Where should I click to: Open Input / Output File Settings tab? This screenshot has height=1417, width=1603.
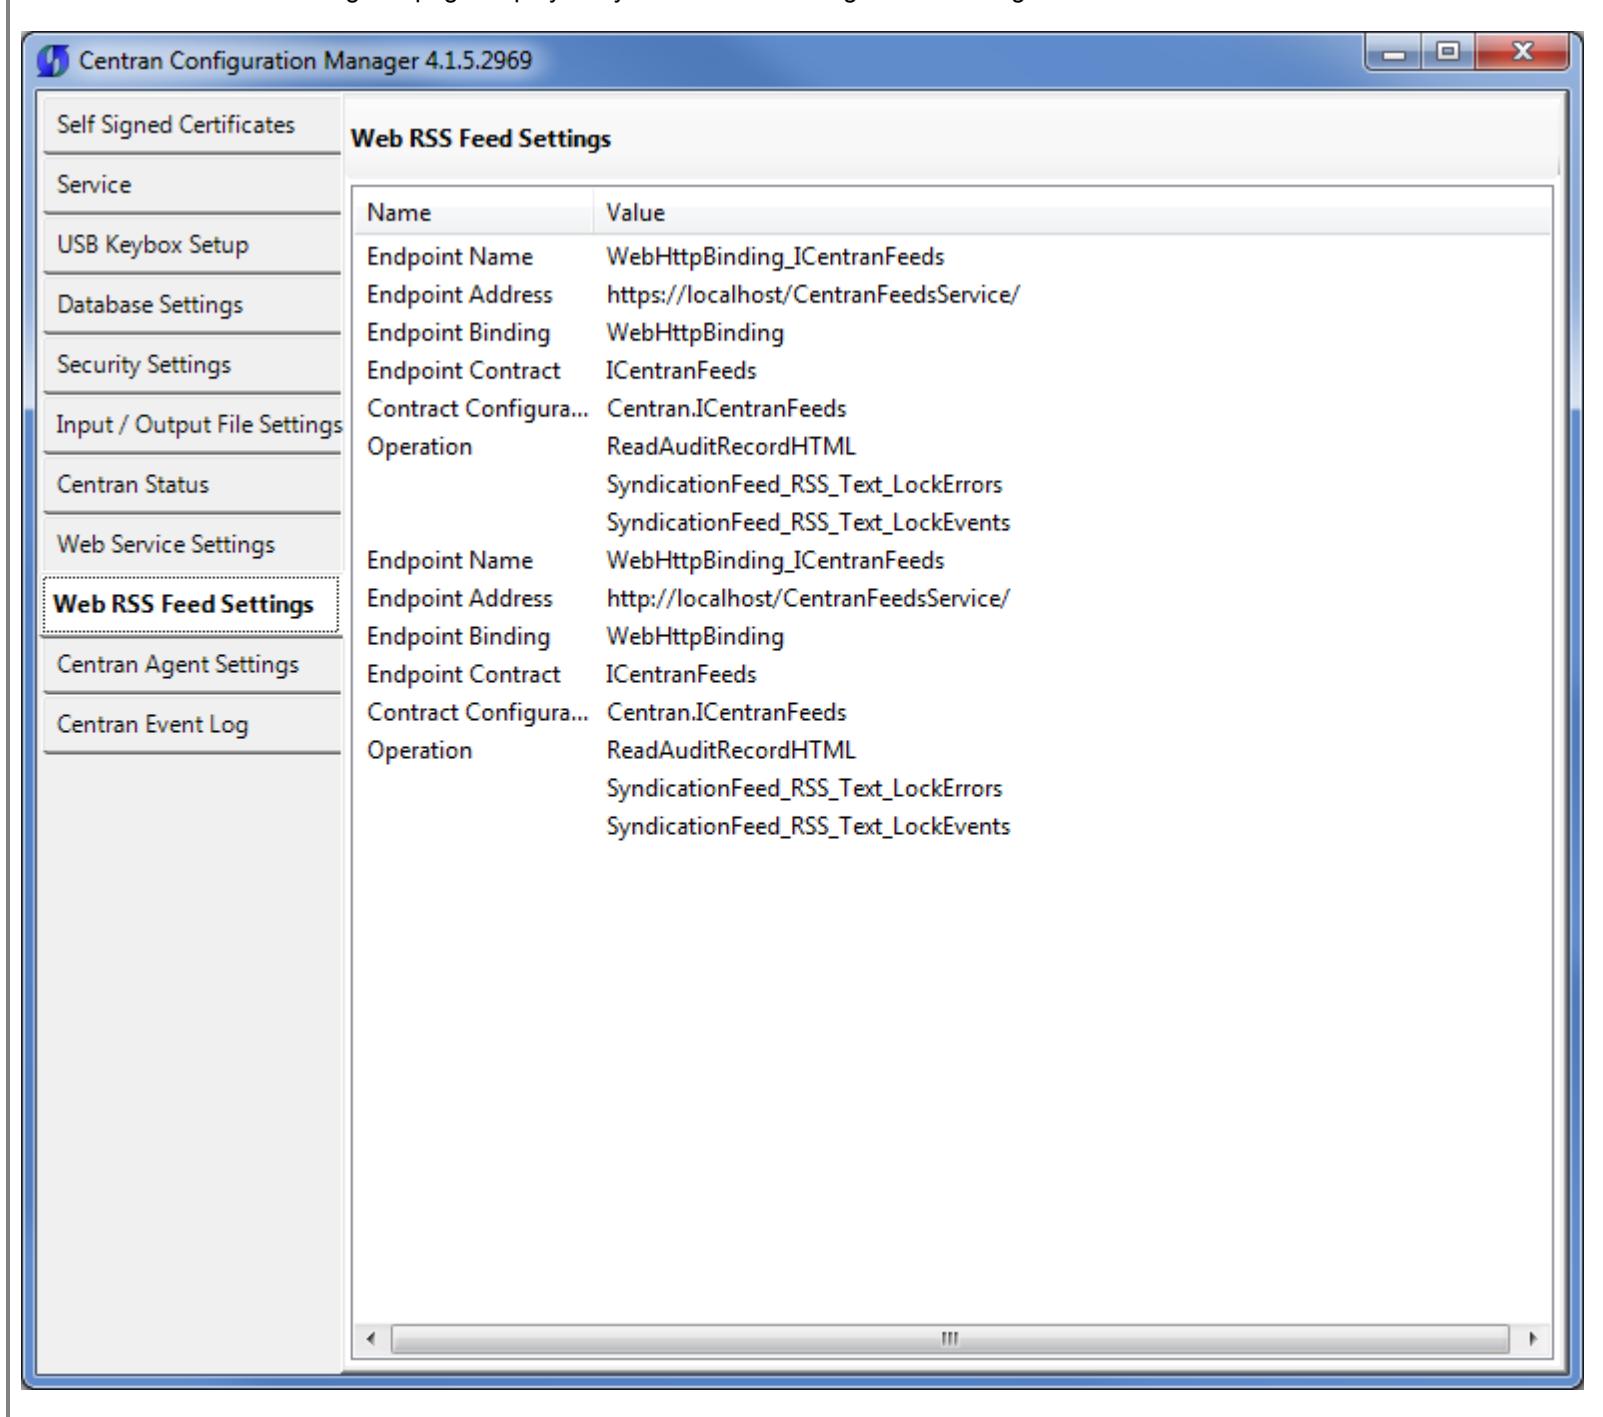click(192, 425)
